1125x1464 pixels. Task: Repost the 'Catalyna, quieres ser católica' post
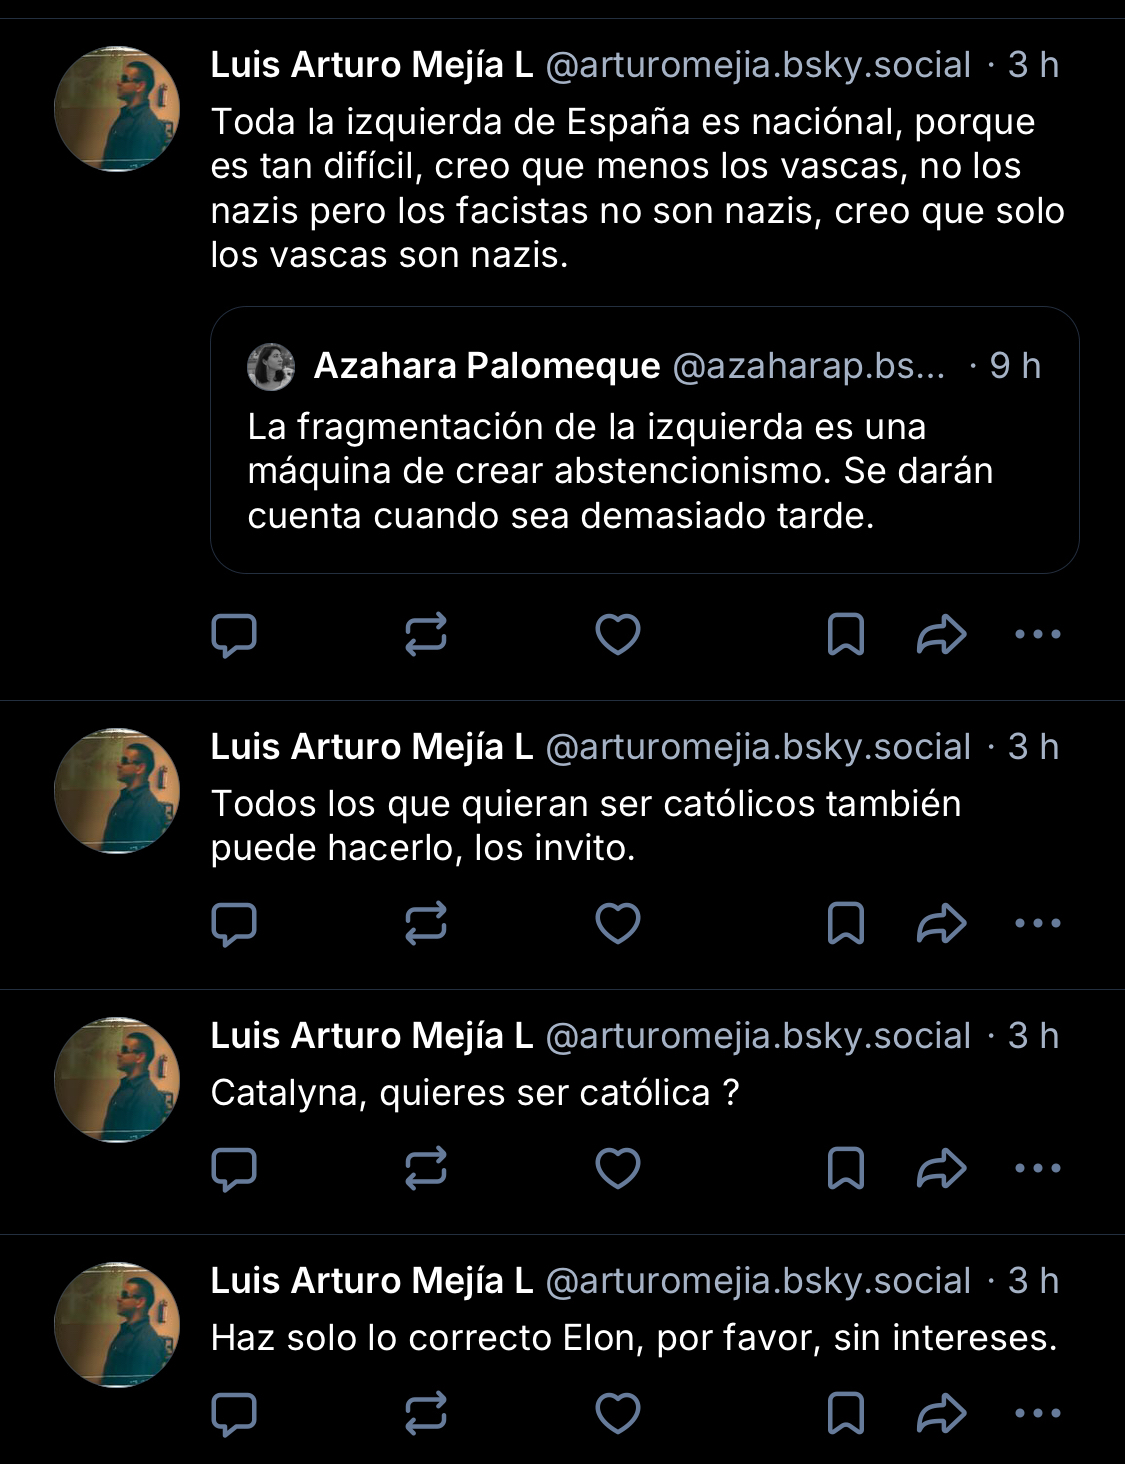click(x=425, y=1168)
